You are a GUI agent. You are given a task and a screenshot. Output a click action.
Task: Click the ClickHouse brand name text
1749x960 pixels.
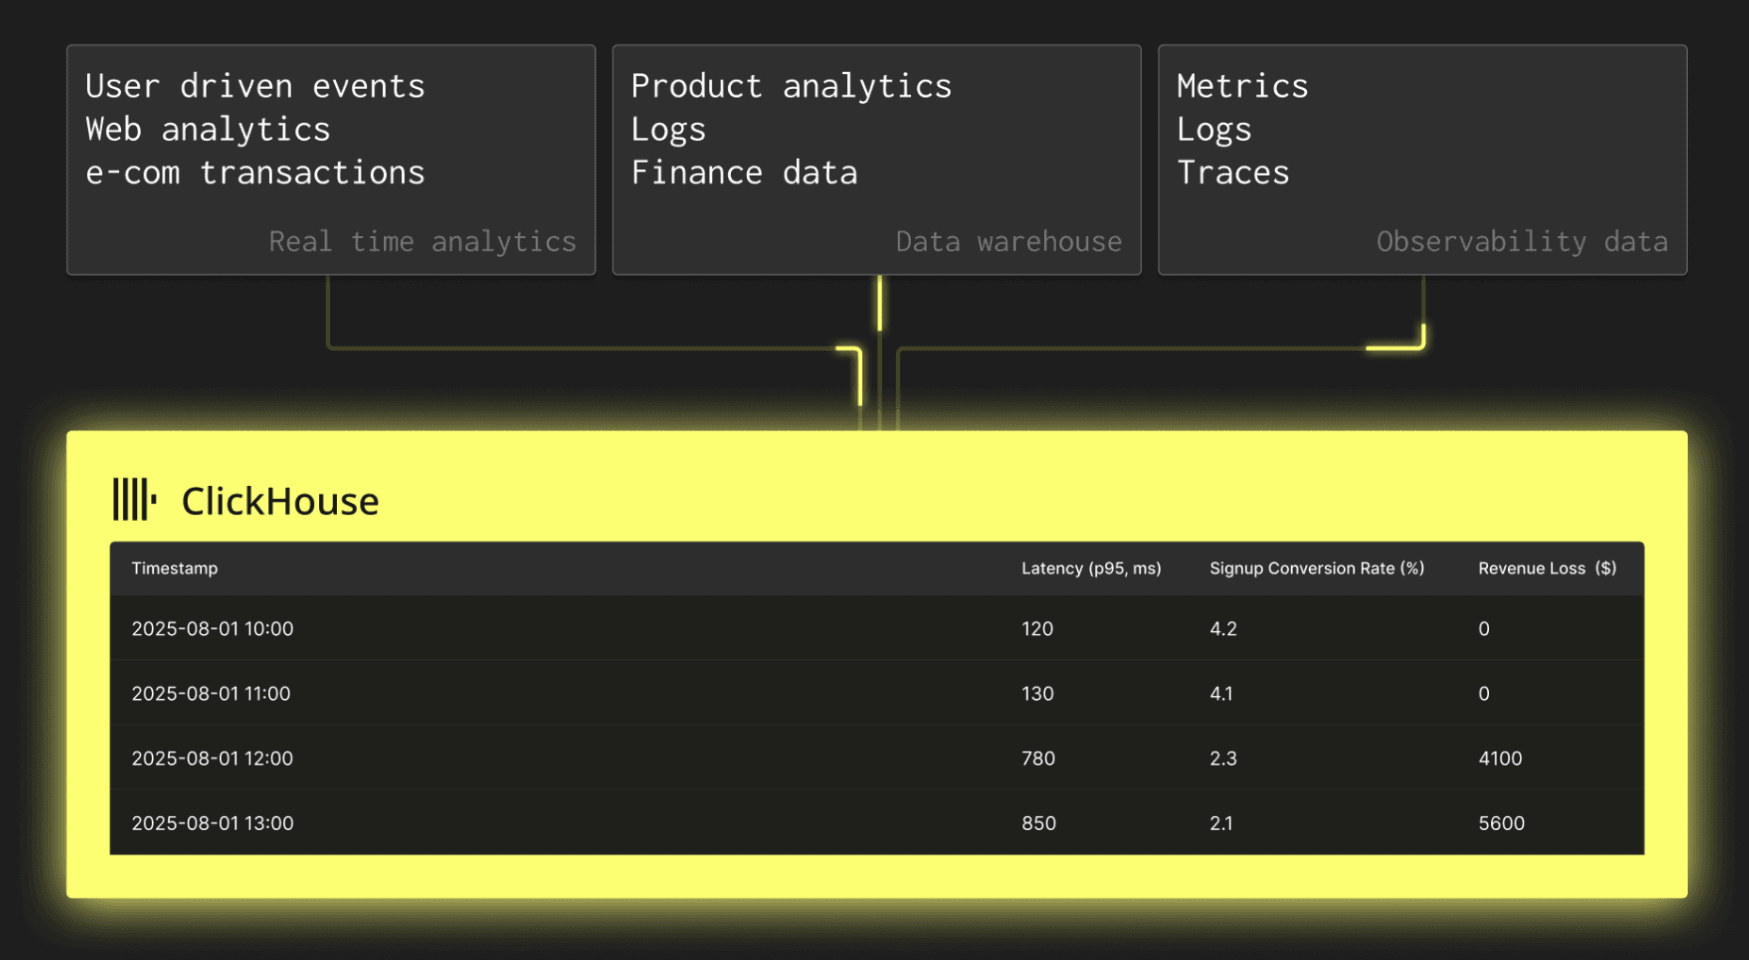coord(280,501)
